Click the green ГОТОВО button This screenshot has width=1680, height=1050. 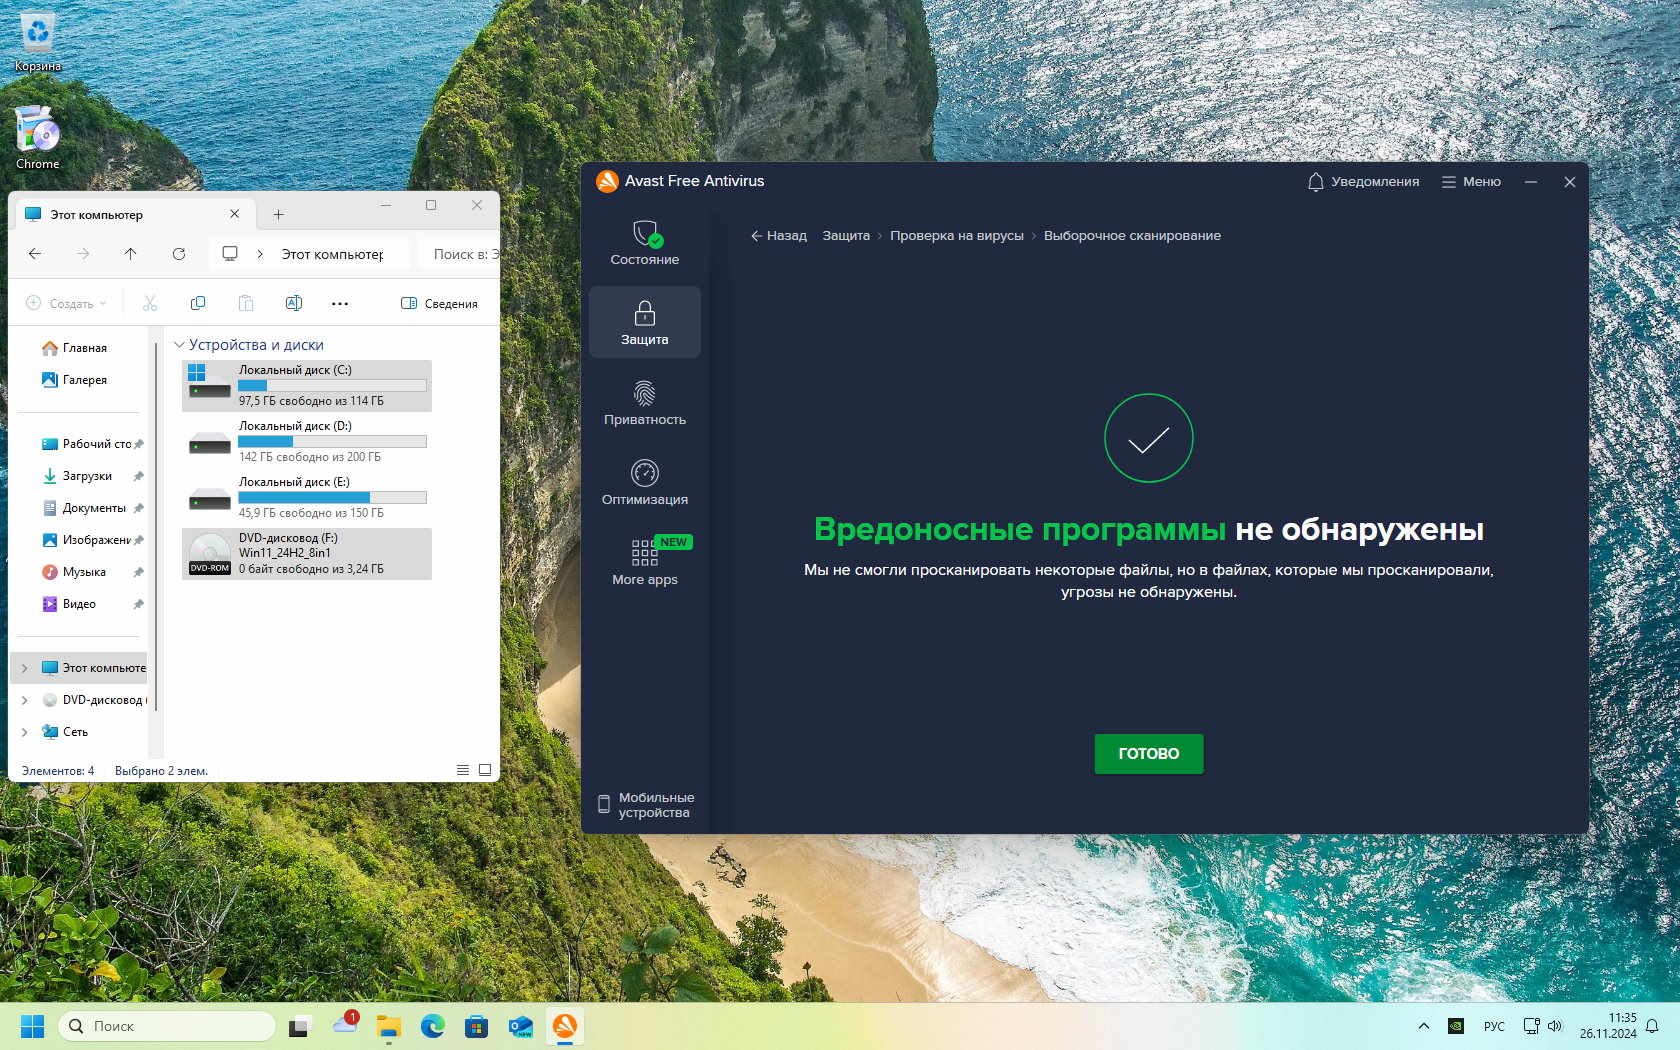(1148, 754)
